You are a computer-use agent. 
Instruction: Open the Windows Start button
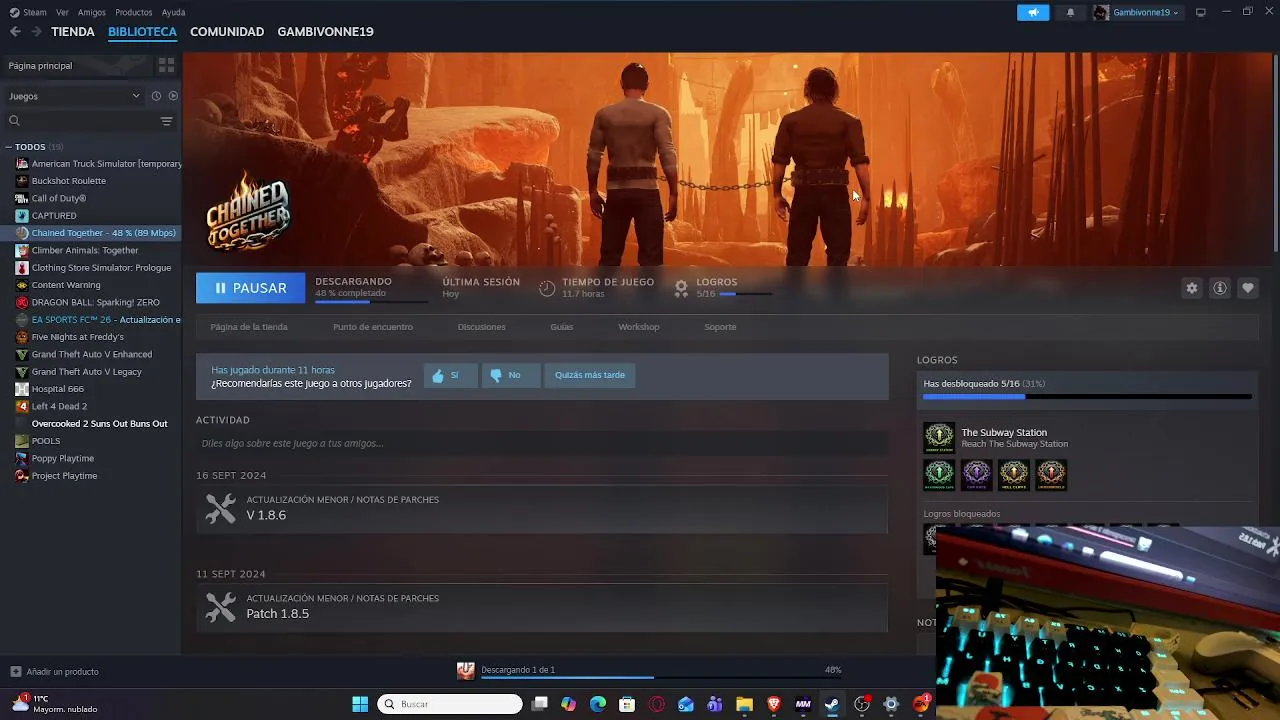tap(360, 704)
